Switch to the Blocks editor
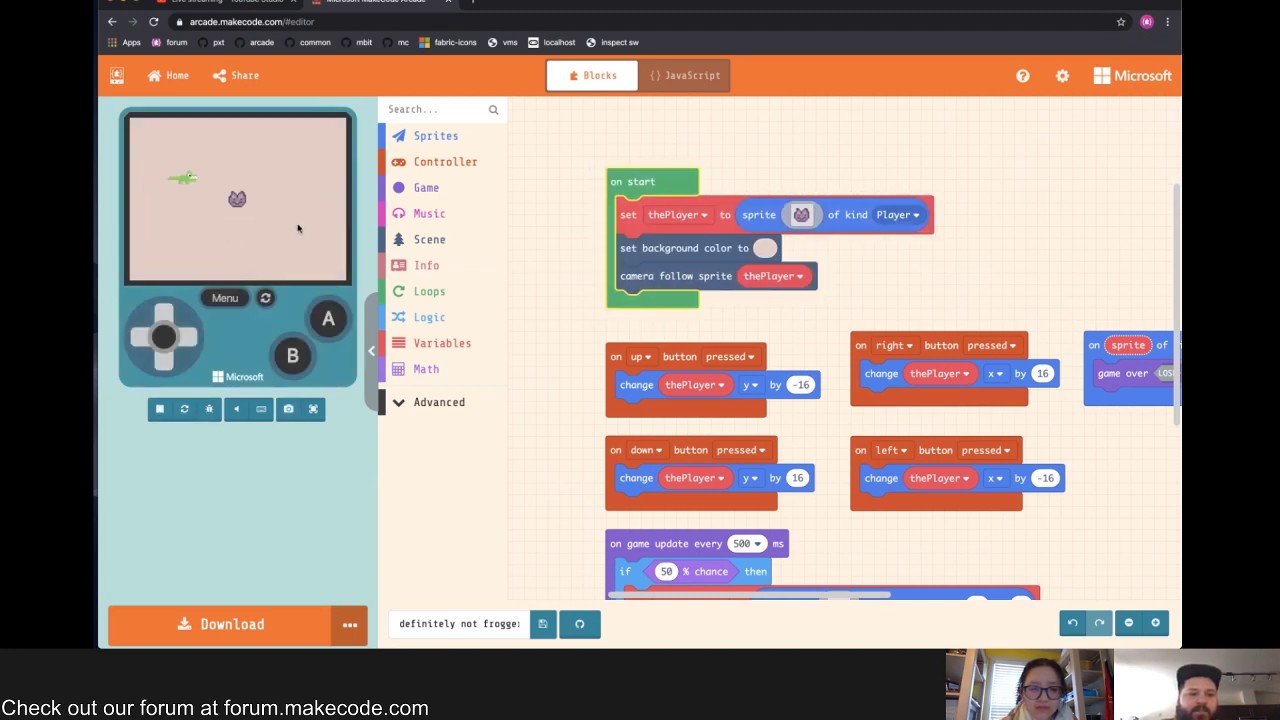This screenshot has height=720, width=1280. coord(592,75)
